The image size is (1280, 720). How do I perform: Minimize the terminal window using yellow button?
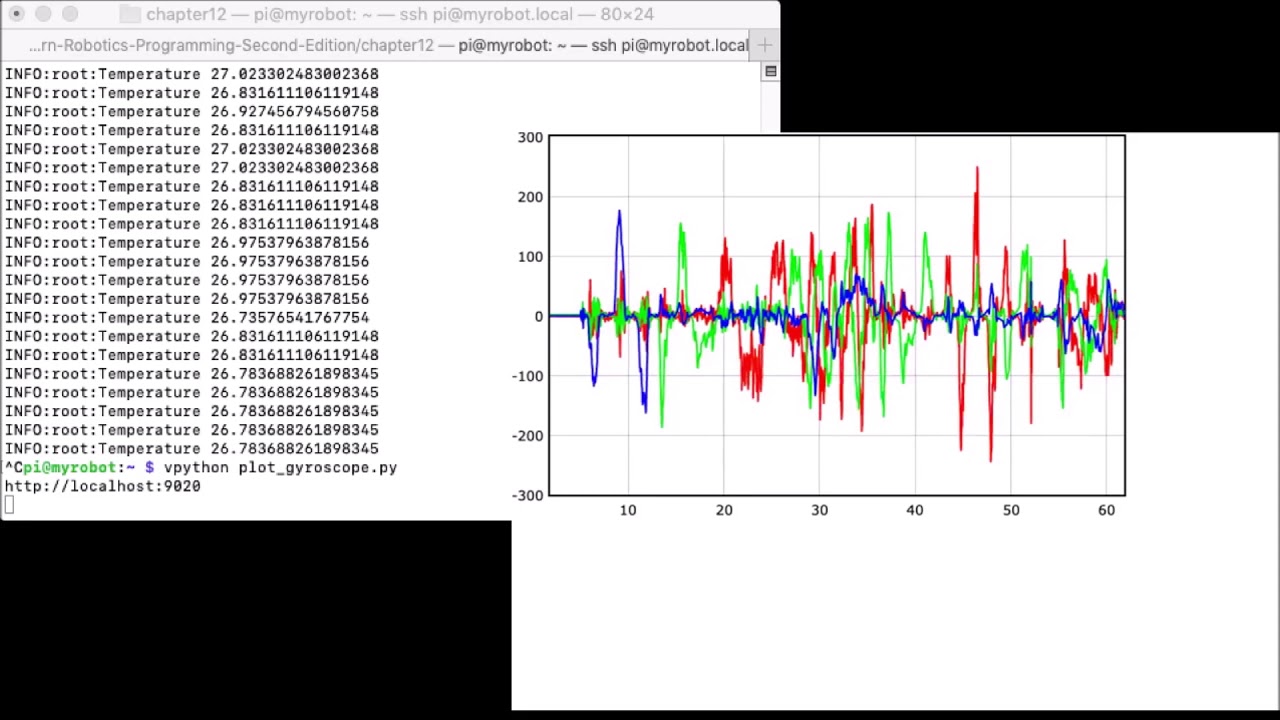coord(43,14)
